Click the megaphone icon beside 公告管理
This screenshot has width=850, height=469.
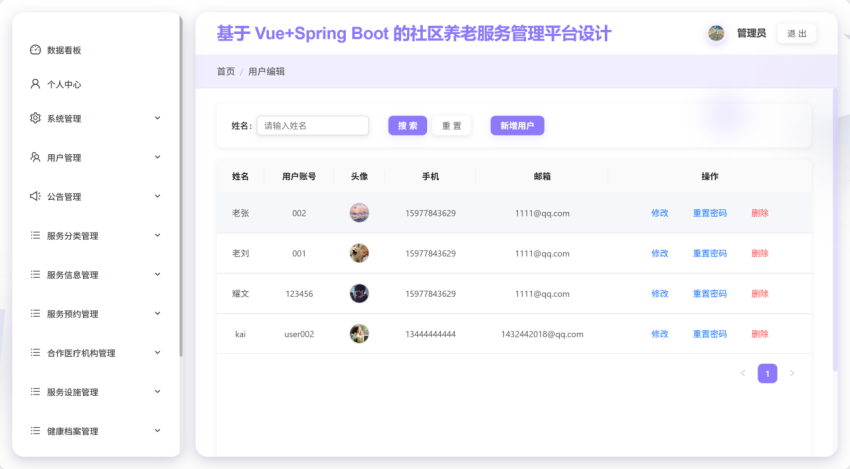pyautogui.click(x=35, y=196)
